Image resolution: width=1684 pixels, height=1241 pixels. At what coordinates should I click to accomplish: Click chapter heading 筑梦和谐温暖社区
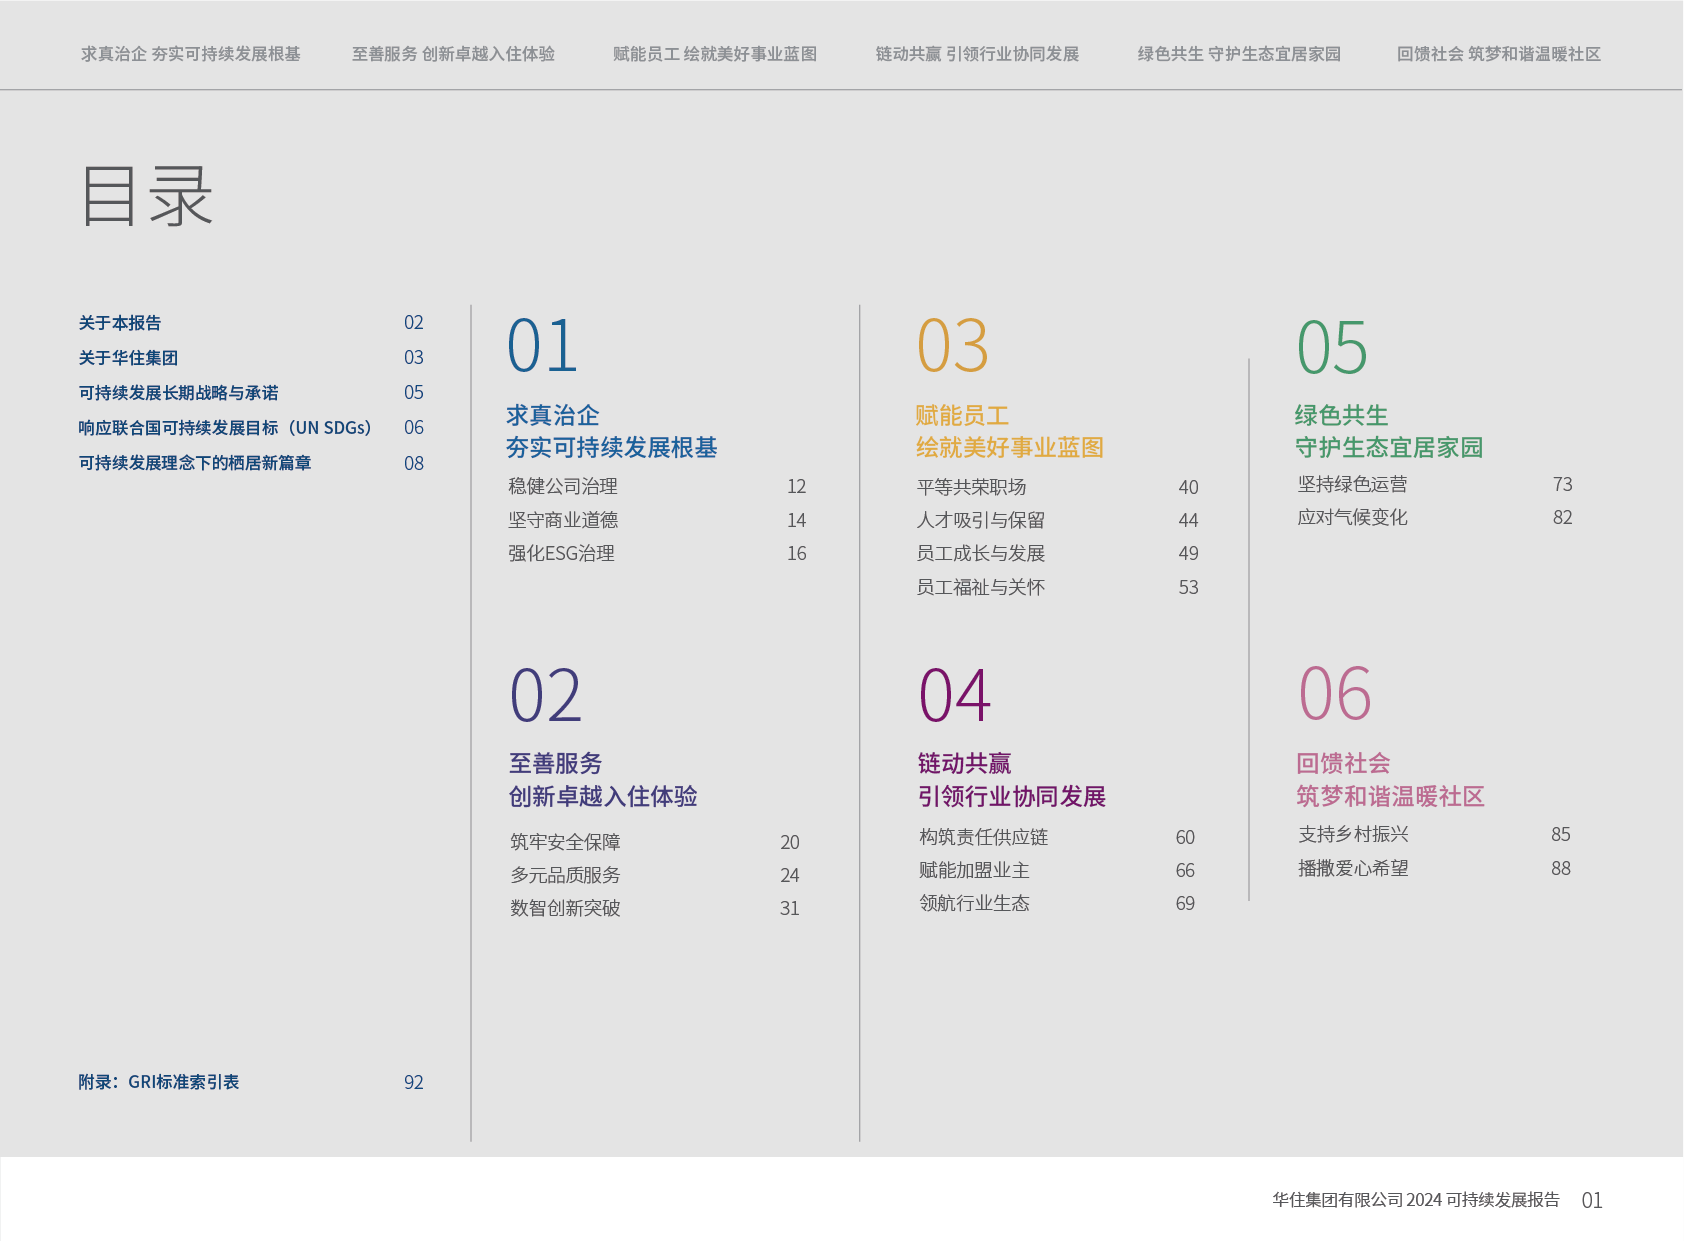pyautogui.click(x=1390, y=797)
